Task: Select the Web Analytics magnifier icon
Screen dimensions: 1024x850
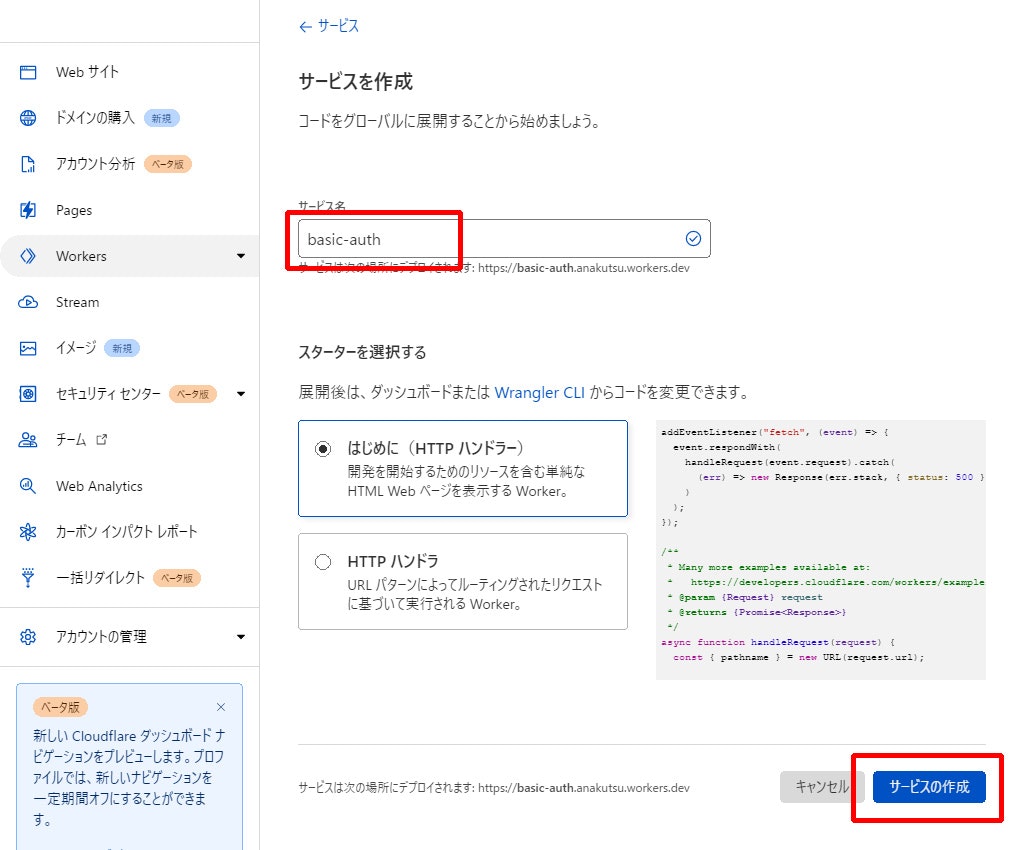Action: 27,486
